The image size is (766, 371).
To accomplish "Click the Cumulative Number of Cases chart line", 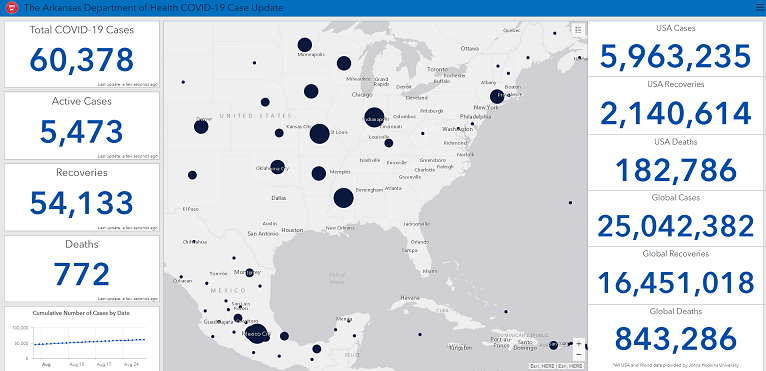I will pyautogui.click(x=89, y=342).
